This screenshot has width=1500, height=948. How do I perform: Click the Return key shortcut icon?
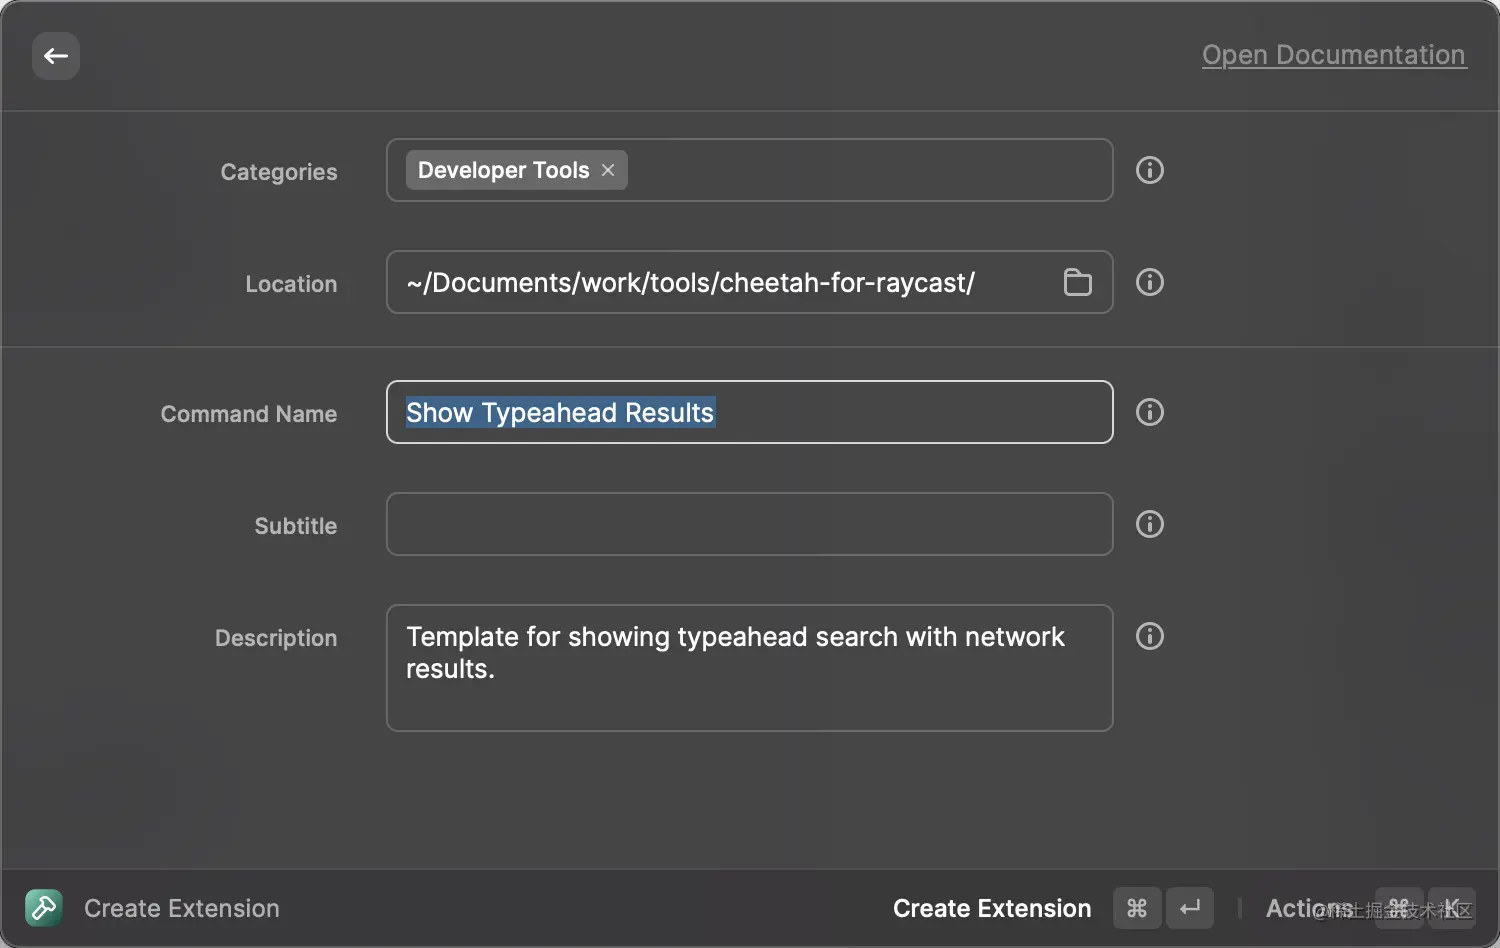1190,908
